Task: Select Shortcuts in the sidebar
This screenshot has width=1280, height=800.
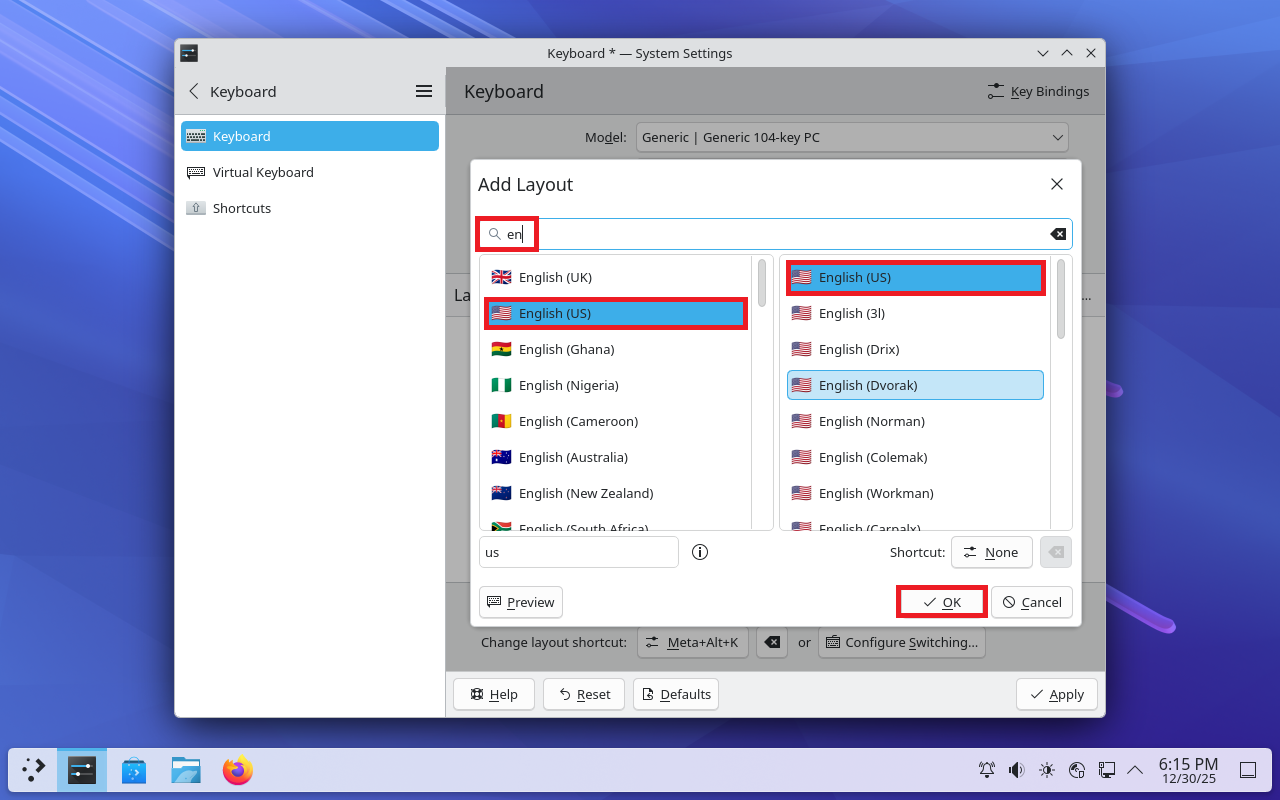Action: (241, 208)
